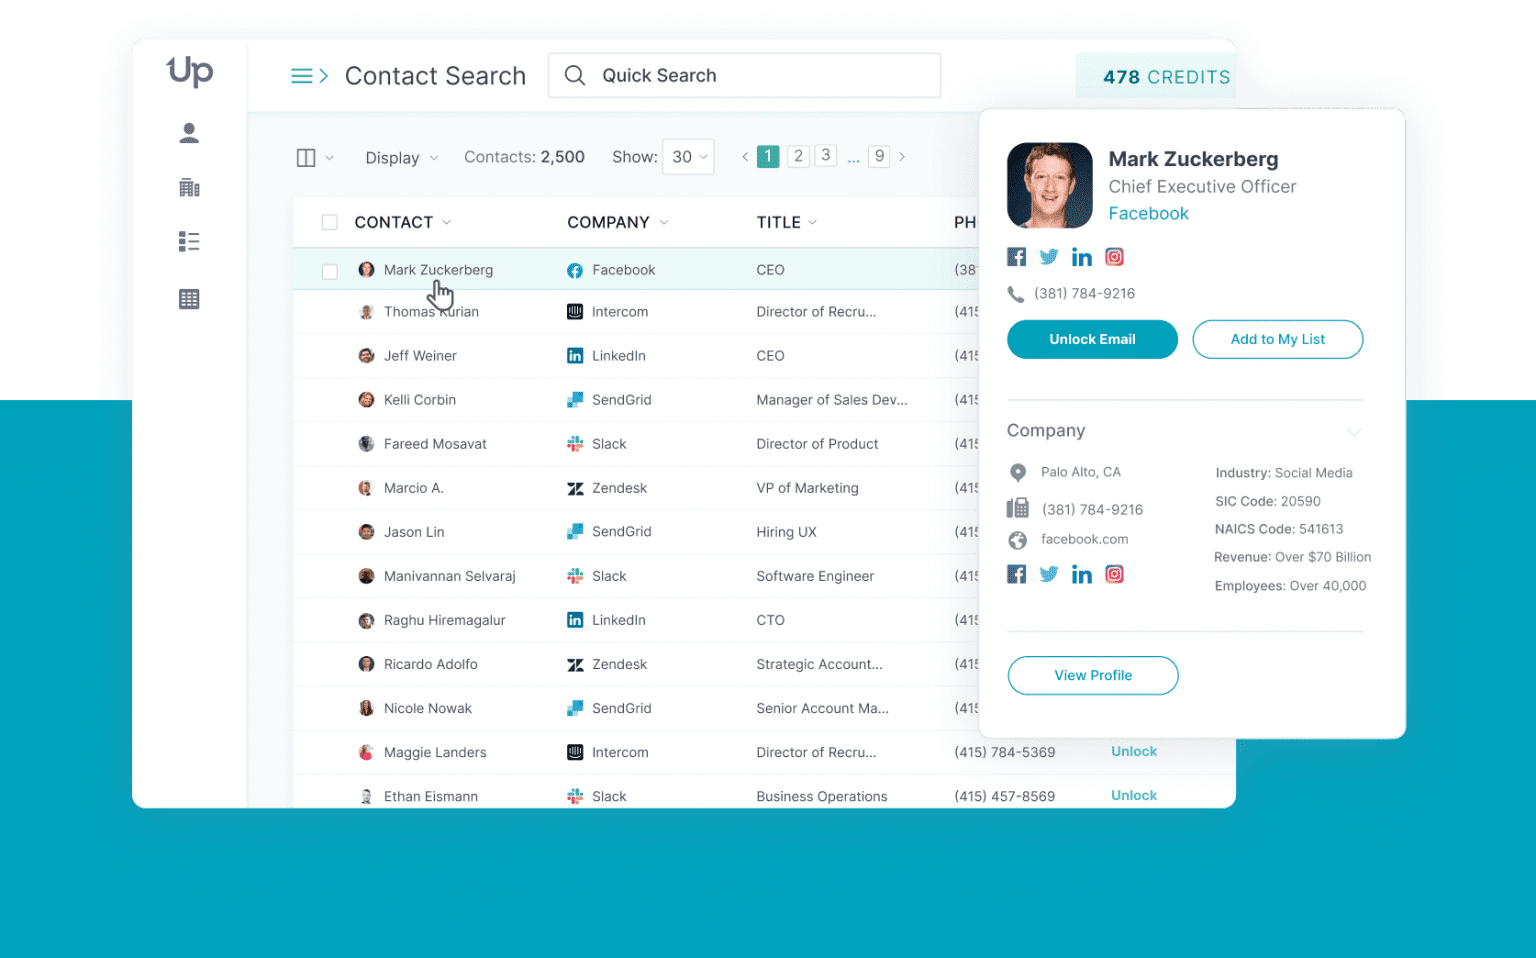Click the column layout icon above the contact table

307,157
